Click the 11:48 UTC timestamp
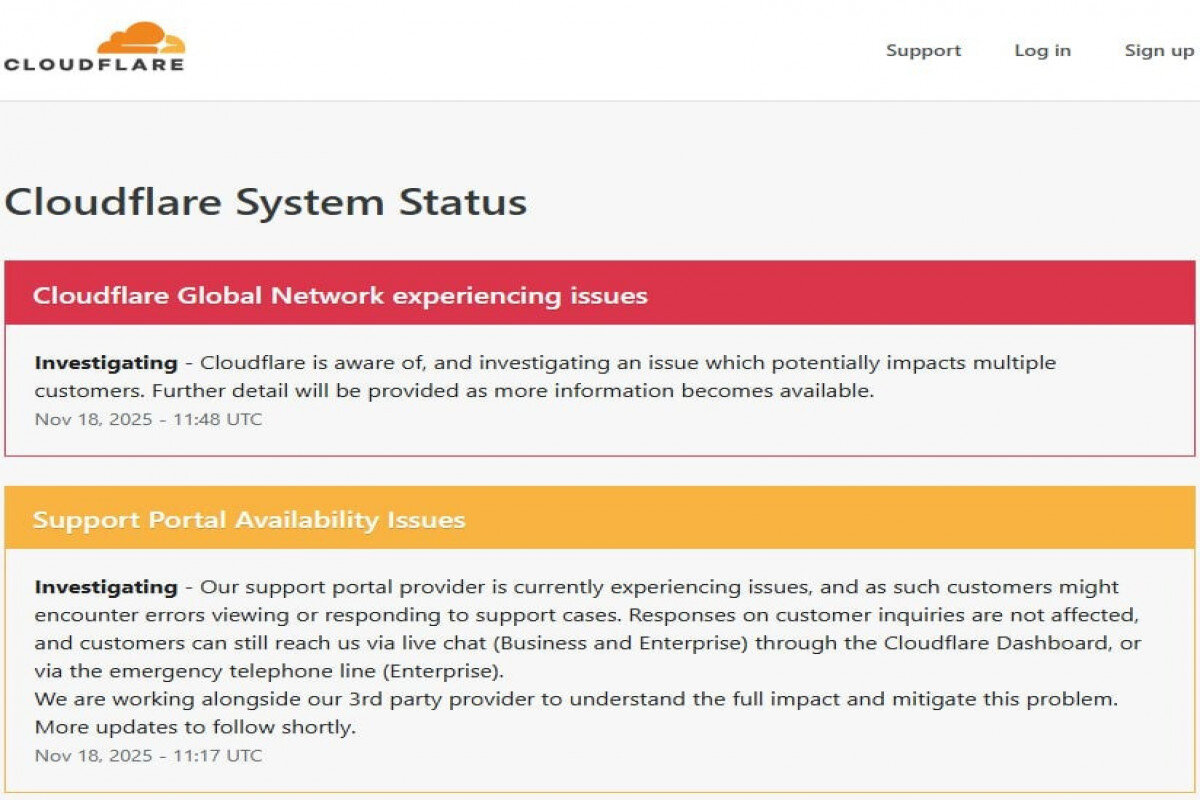 [148, 419]
